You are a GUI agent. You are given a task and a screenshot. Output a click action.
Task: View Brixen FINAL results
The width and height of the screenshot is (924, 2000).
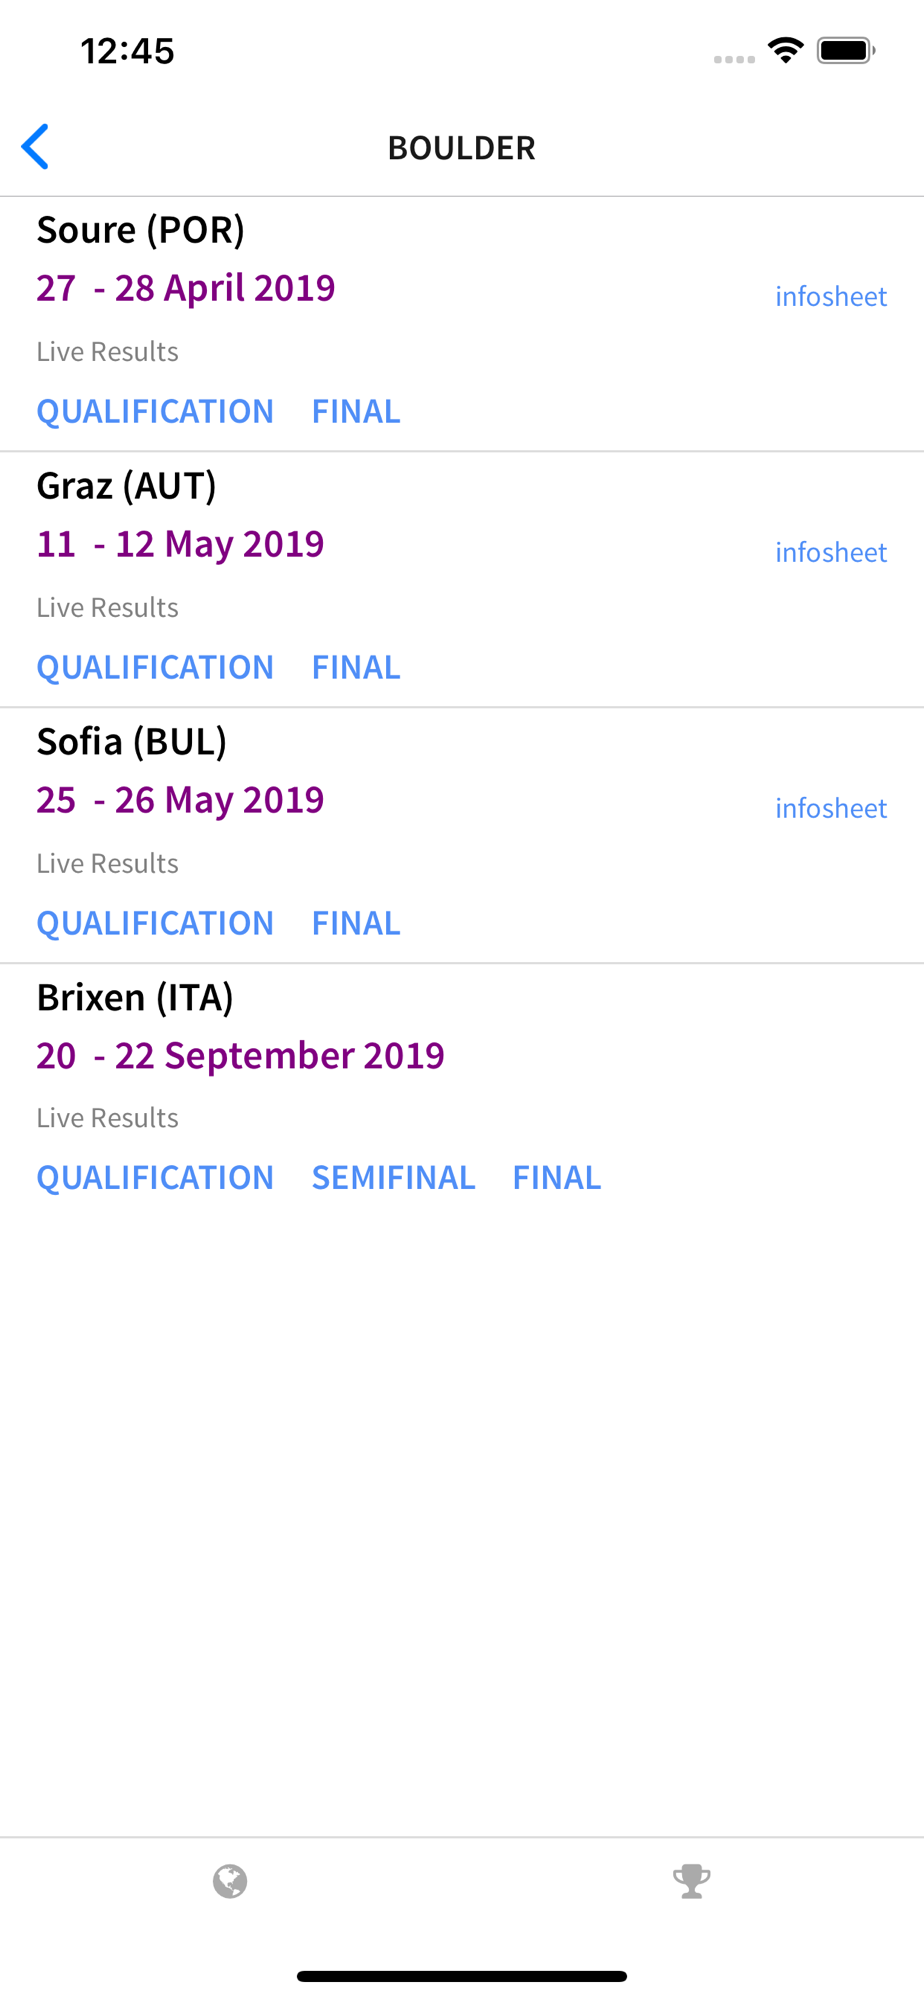tap(557, 1177)
